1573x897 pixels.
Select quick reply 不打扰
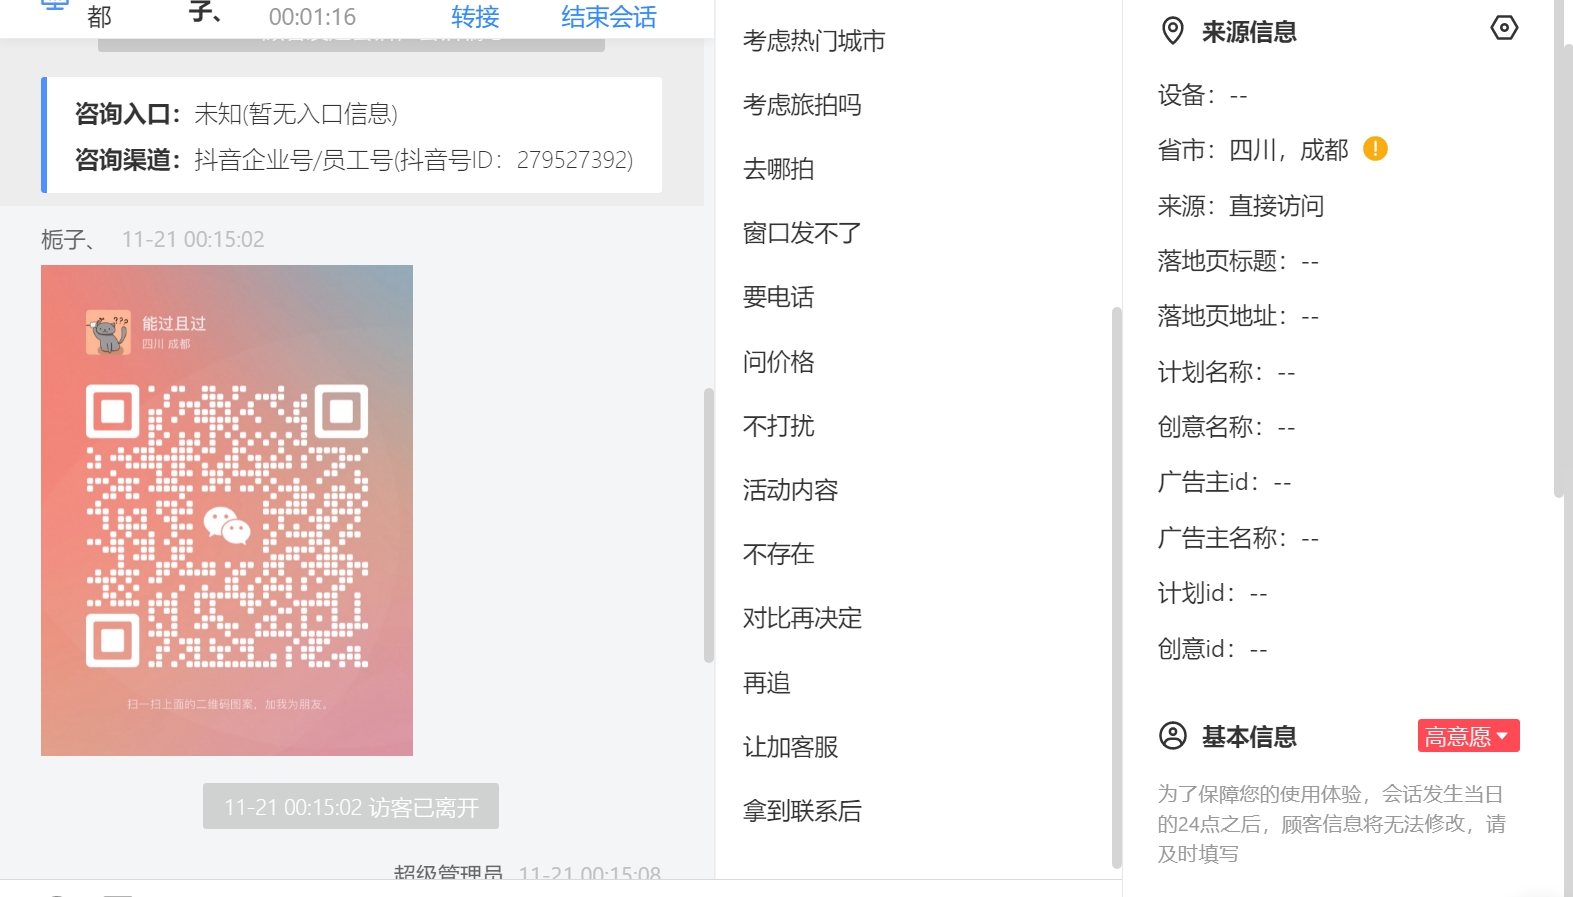[x=778, y=426]
